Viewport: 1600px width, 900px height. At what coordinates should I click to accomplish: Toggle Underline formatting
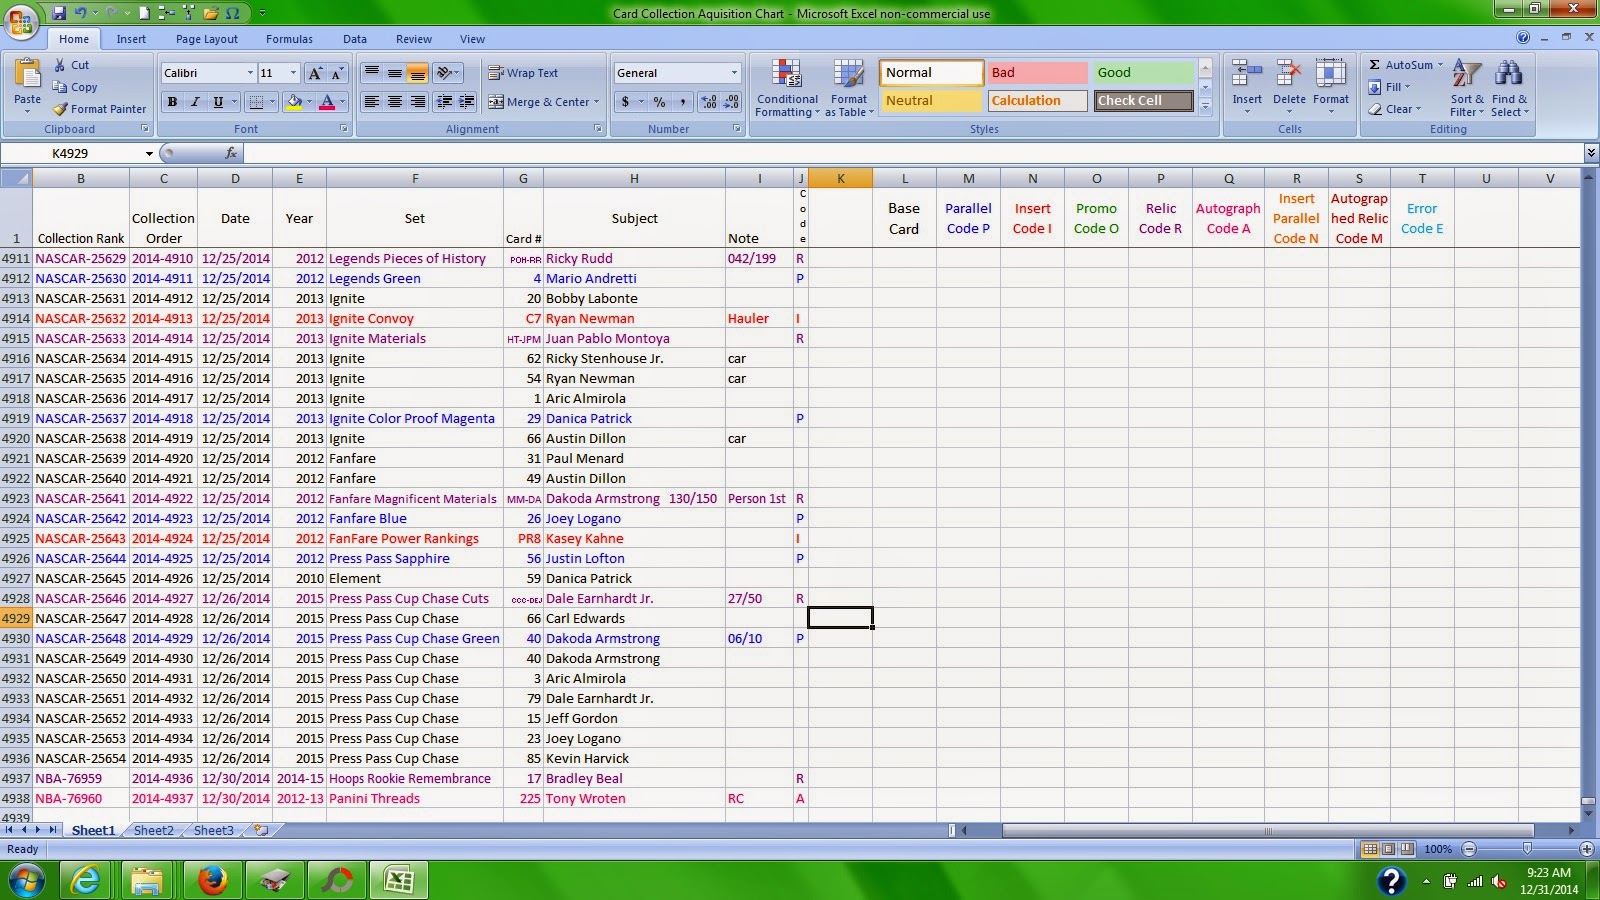coord(218,102)
